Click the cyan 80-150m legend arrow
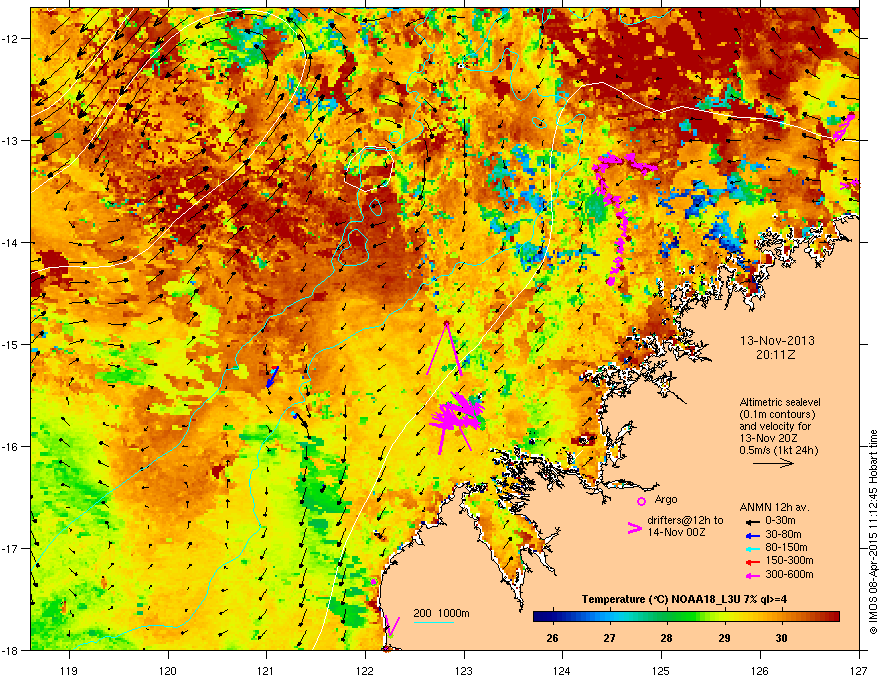 752,548
